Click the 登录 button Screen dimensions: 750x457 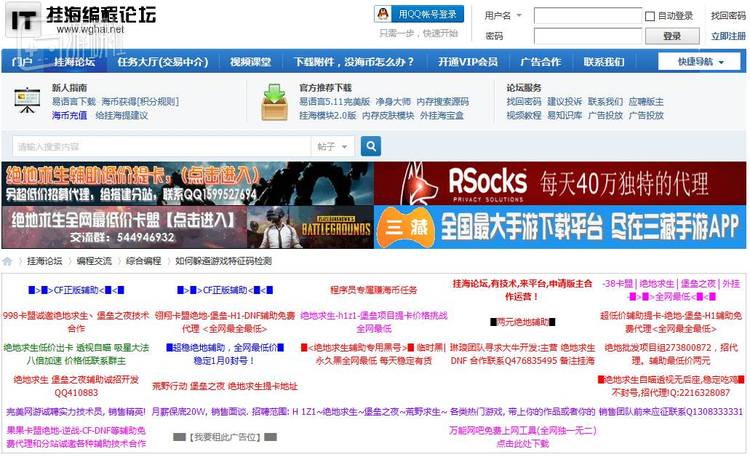coord(671,36)
